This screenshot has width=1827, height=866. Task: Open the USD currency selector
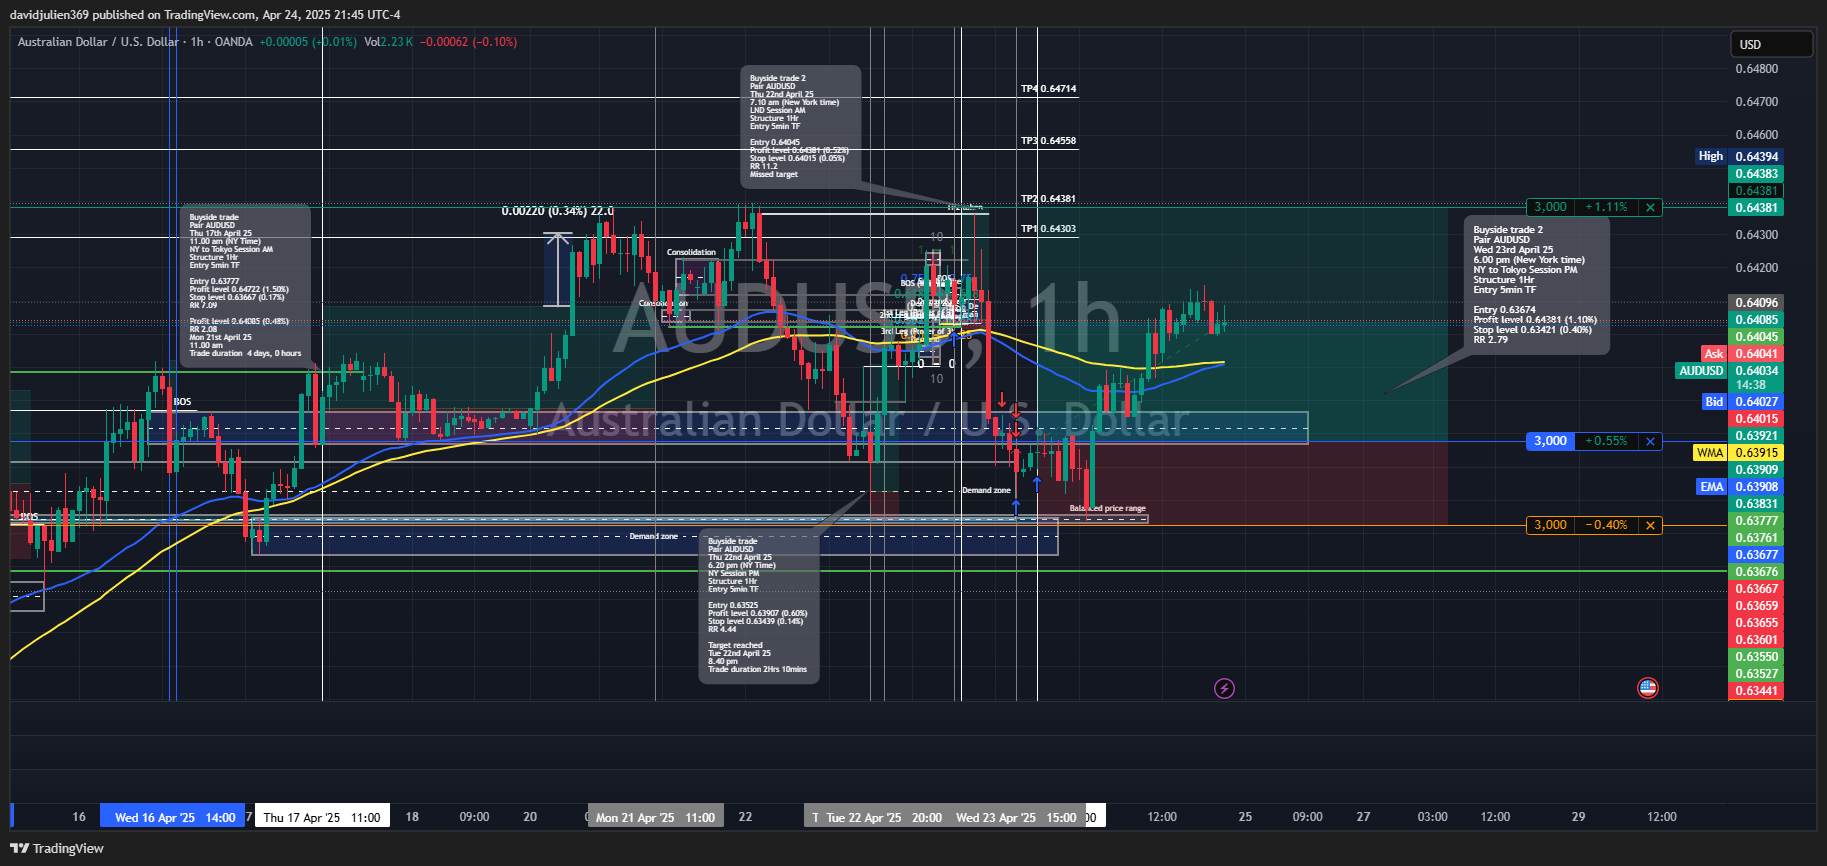(1771, 44)
